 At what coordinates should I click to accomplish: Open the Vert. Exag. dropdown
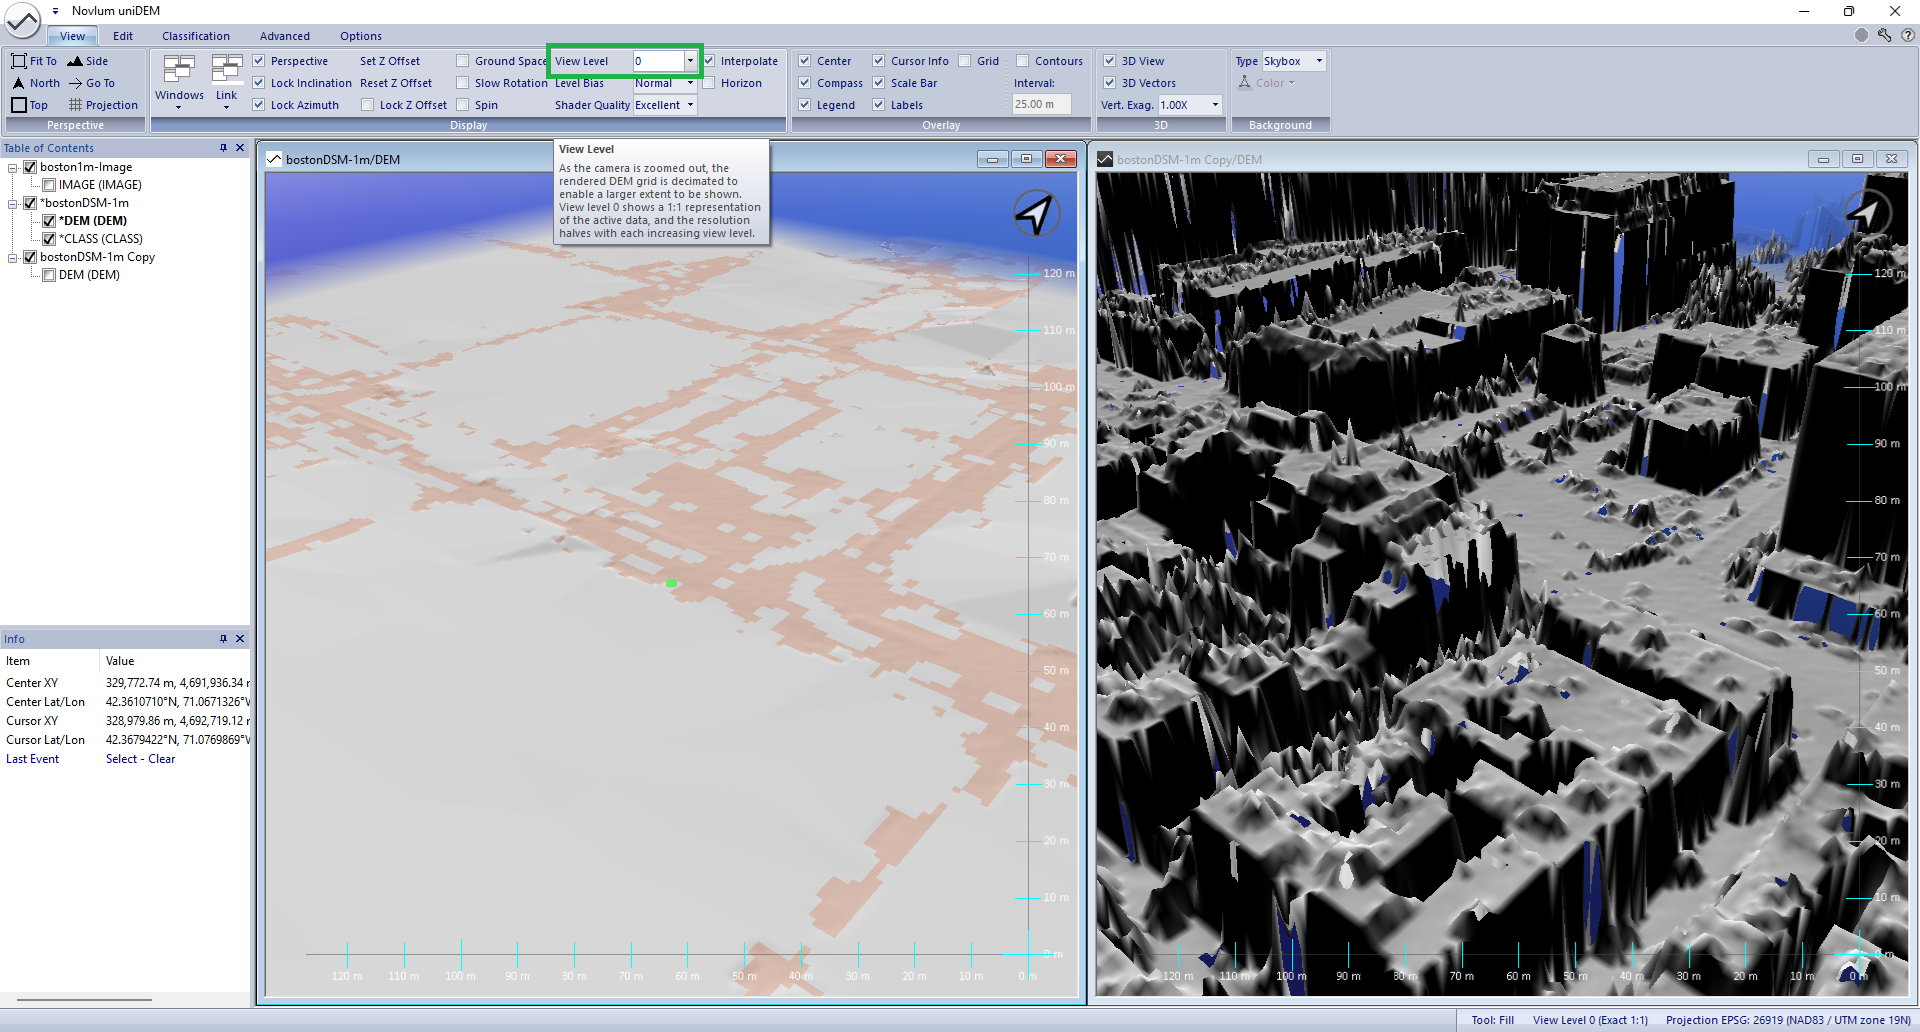[1216, 105]
